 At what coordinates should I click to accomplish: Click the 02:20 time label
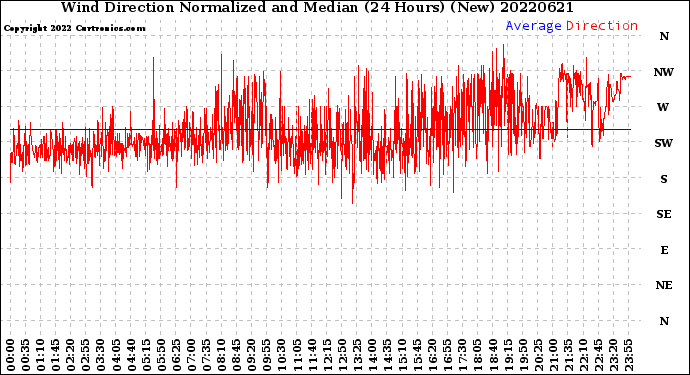click(x=71, y=356)
